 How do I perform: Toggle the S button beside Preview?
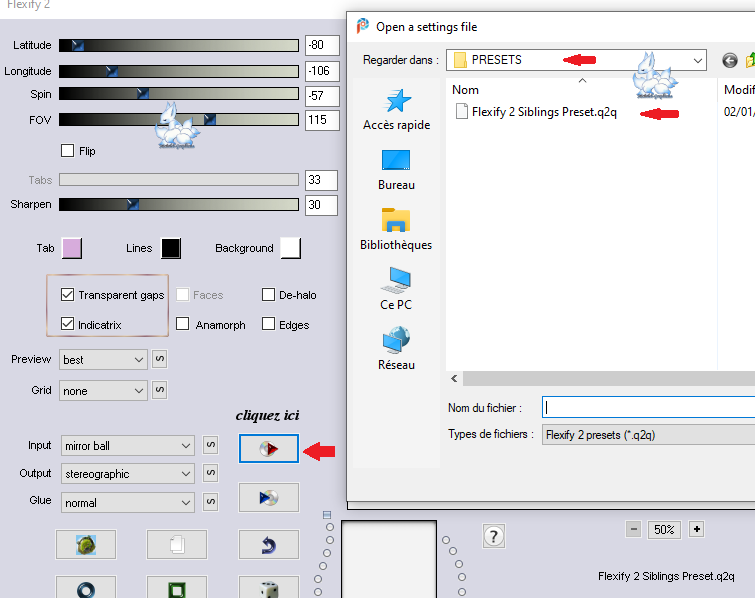tap(159, 359)
